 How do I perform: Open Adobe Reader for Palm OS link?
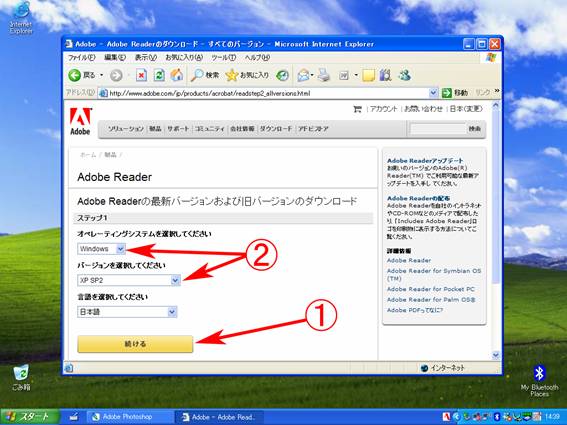[x=431, y=299]
